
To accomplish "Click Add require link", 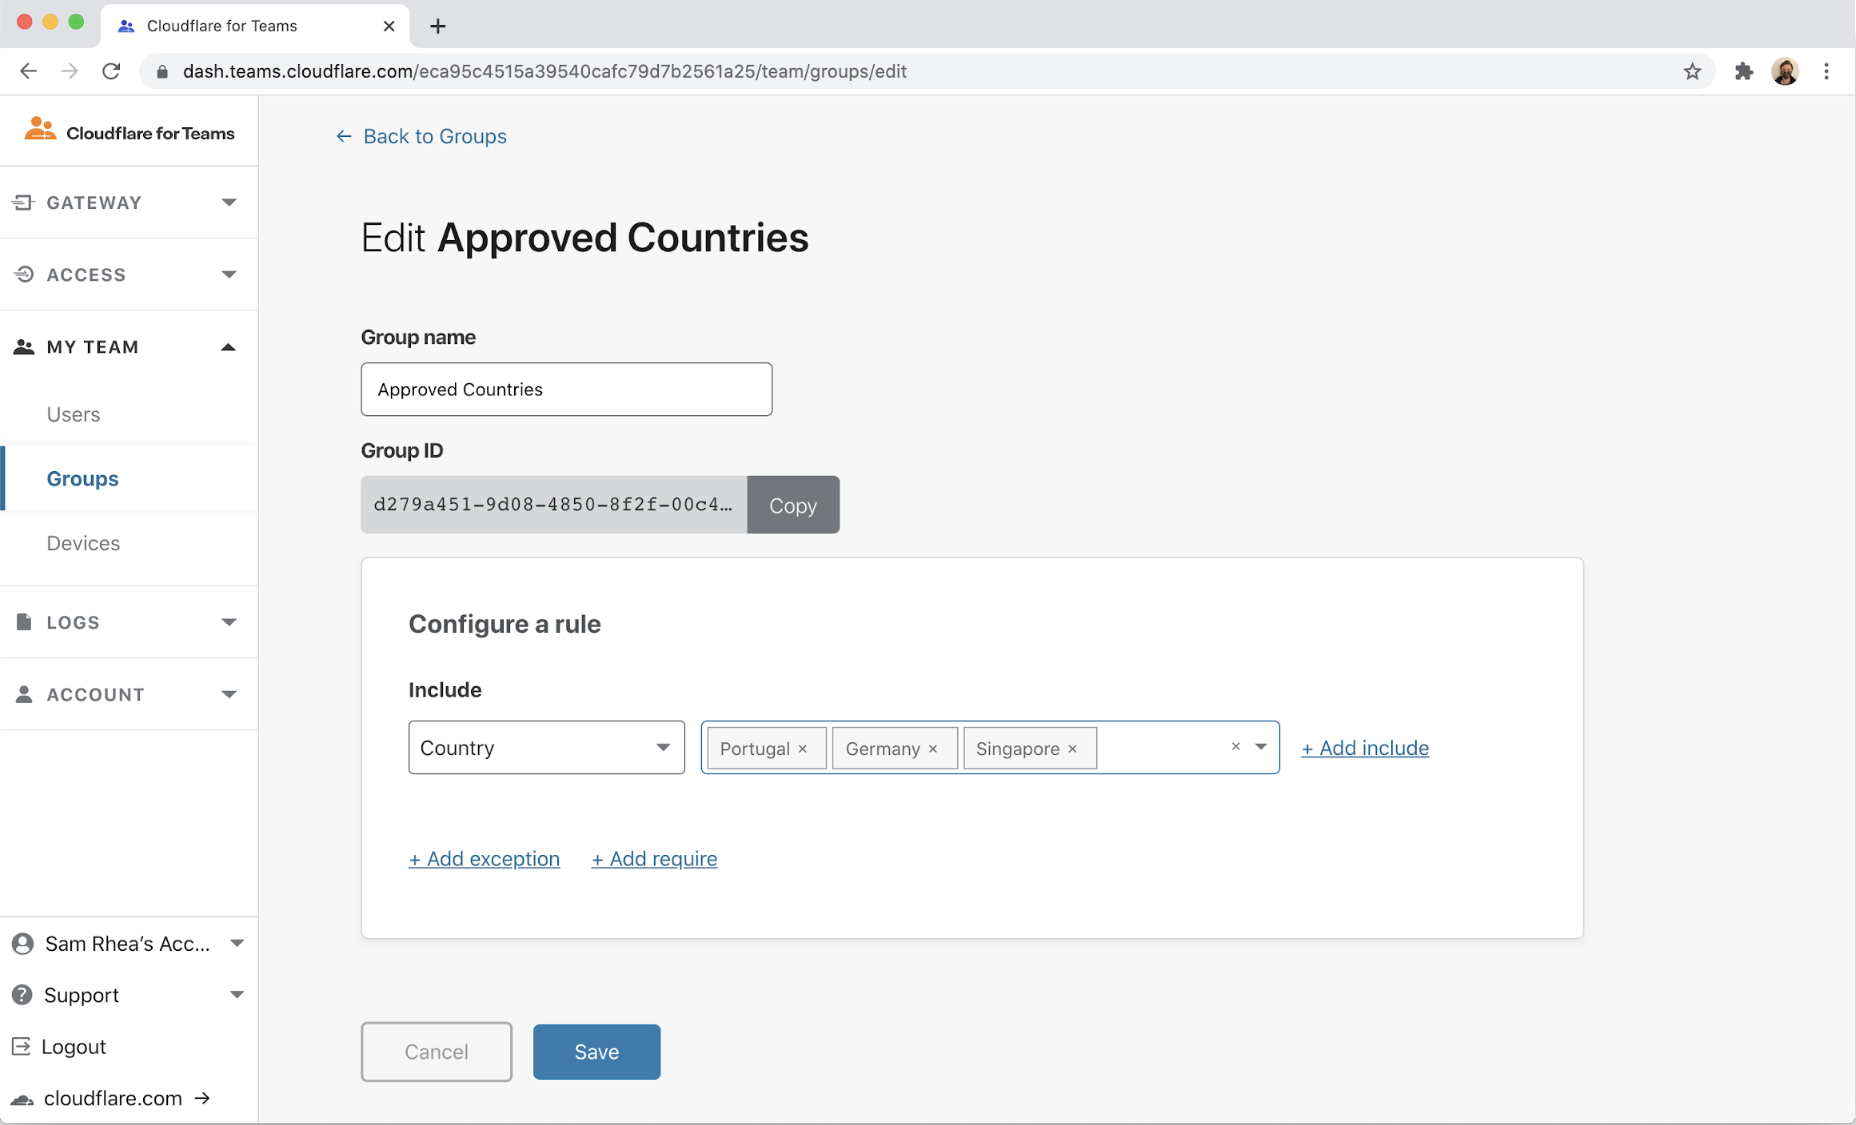I will click(x=654, y=859).
